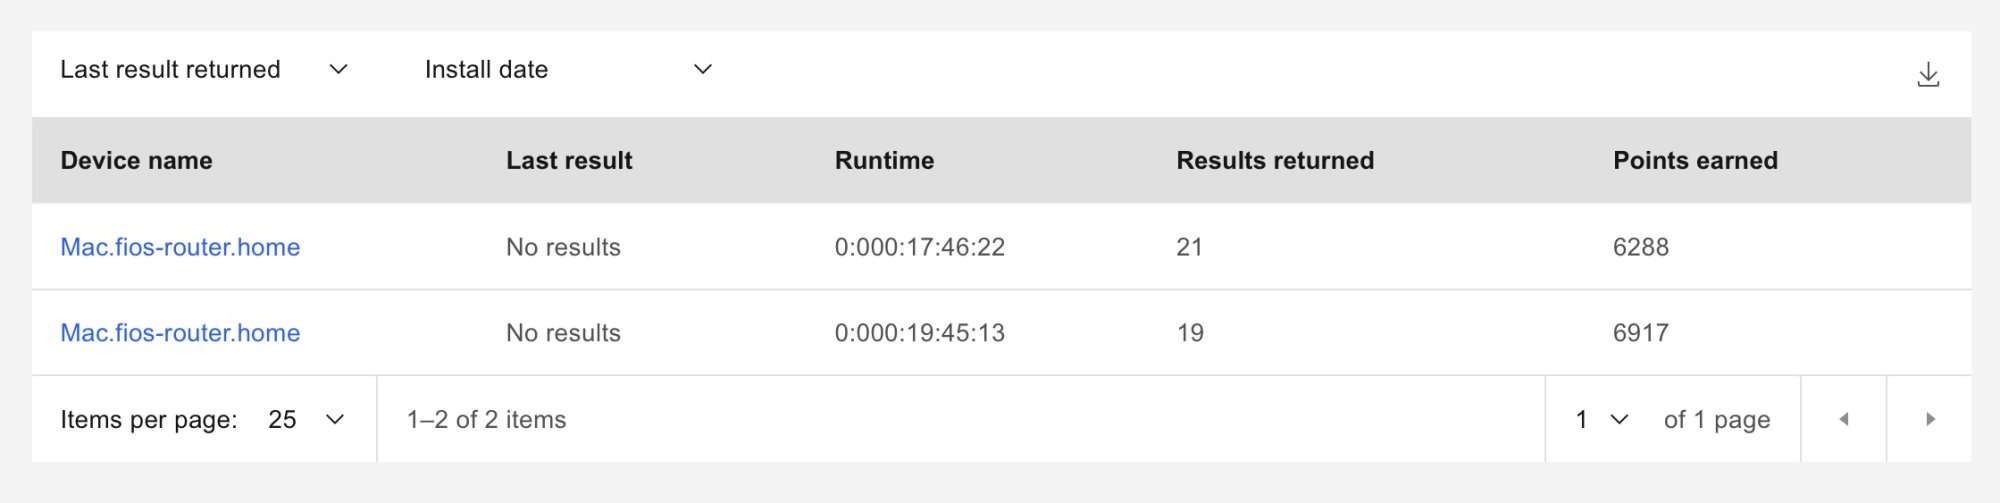Image resolution: width=2000 pixels, height=503 pixels.
Task: Click the download results icon
Action: [1927, 75]
